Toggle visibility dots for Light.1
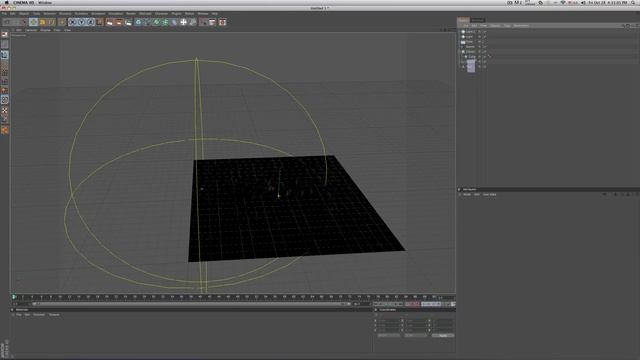Image resolution: width=640 pixels, height=360 pixels. pyautogui.click(x=480, y=31)
